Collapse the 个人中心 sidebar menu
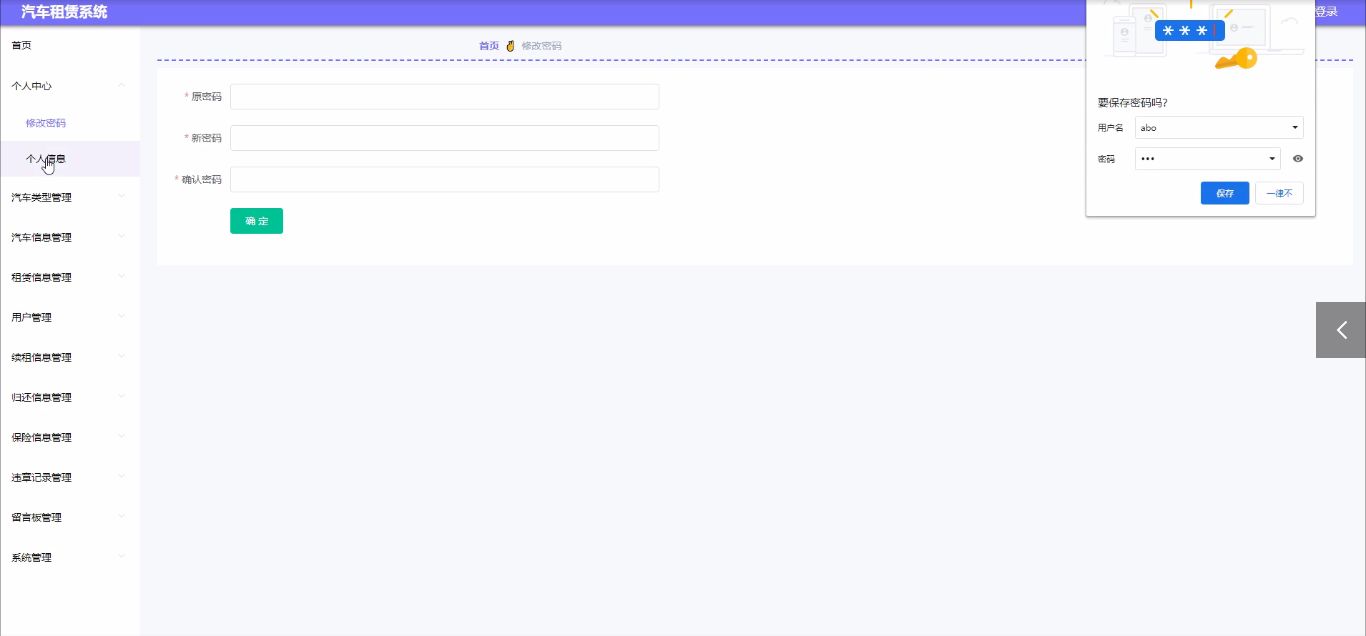1366x636 pixels. 70,86
